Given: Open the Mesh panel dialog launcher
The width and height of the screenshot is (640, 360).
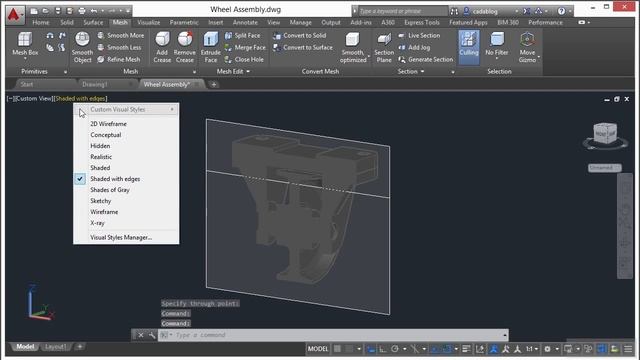Looking at the screenshot, I should click(x=194, y=72).
